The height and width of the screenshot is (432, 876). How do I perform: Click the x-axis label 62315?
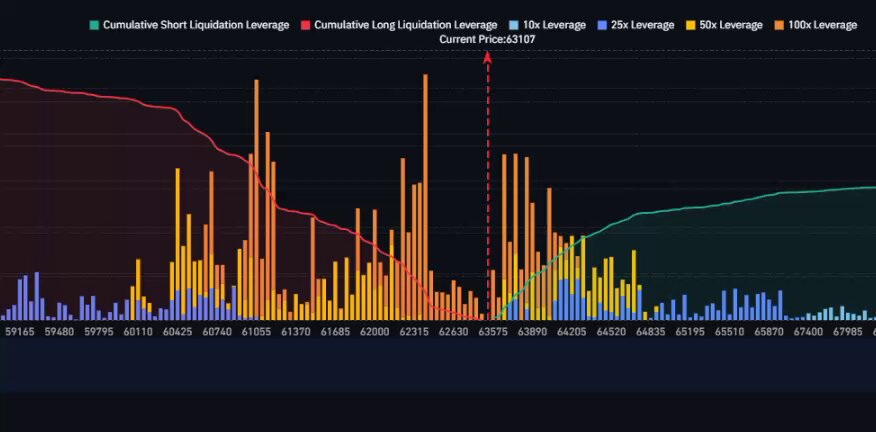pos(414,331)
